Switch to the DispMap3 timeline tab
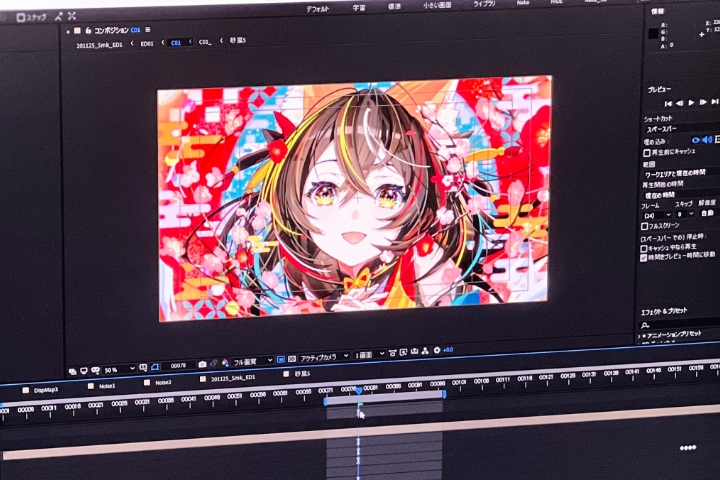The image size is (720, 480). 45,390
